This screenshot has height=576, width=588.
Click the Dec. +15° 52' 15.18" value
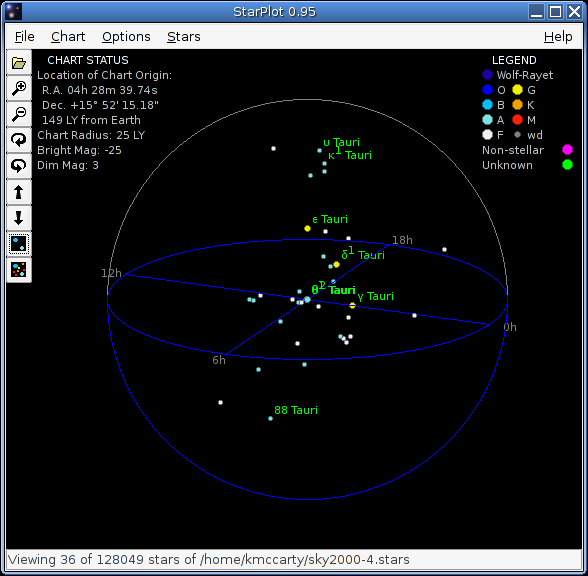100,105
